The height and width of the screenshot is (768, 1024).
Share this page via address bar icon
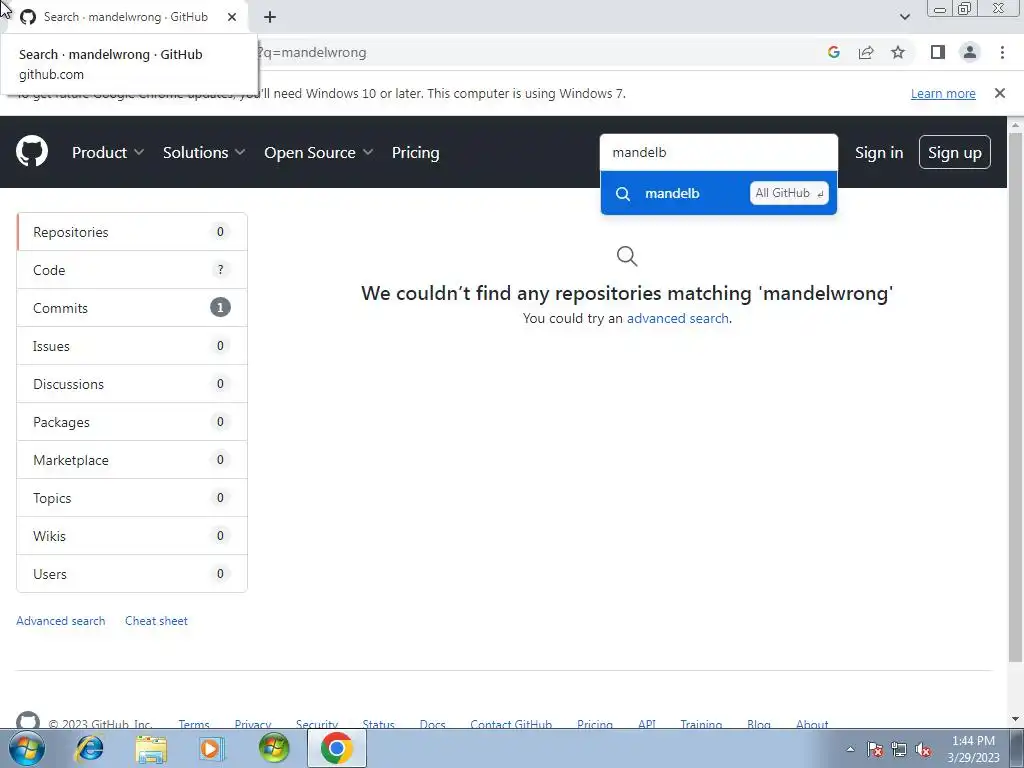coord(866,52)
